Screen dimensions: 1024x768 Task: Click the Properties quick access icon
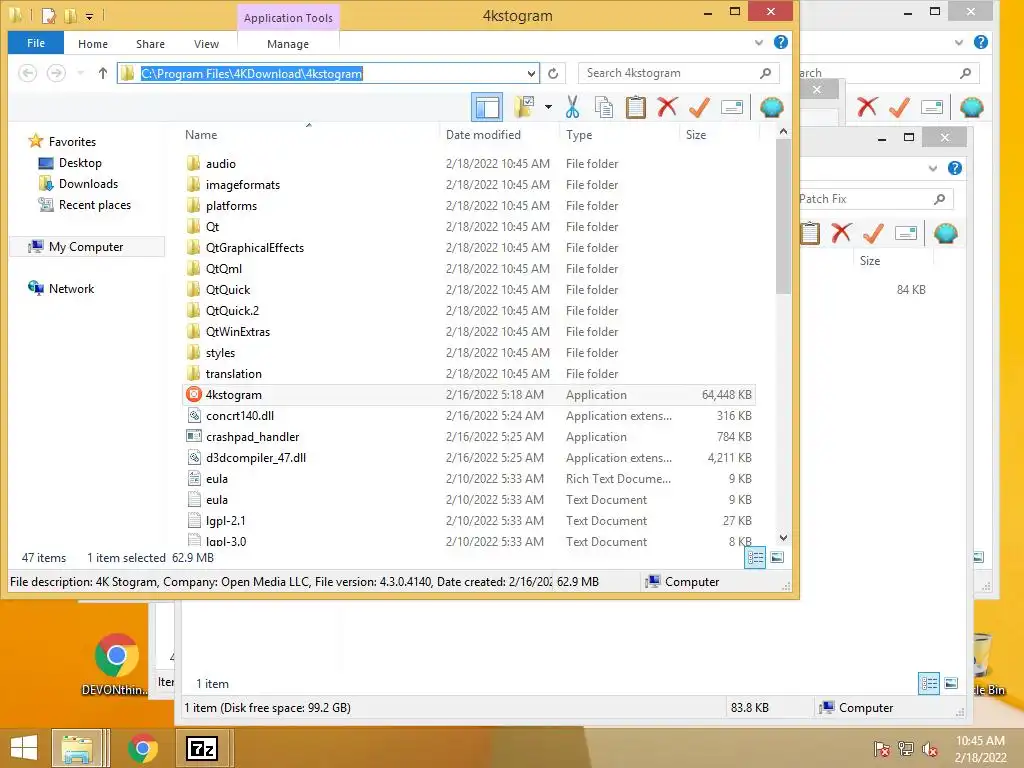click(x=48, y=15)
